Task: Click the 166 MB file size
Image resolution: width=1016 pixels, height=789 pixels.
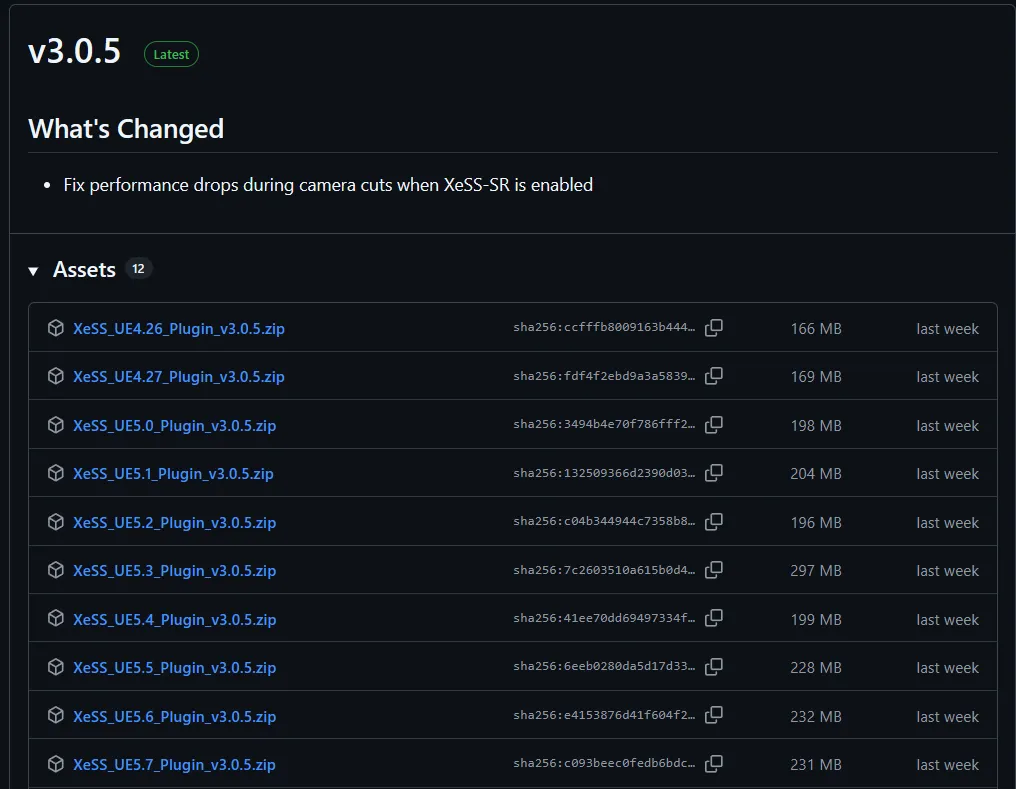Action: (x=816, y=328)
